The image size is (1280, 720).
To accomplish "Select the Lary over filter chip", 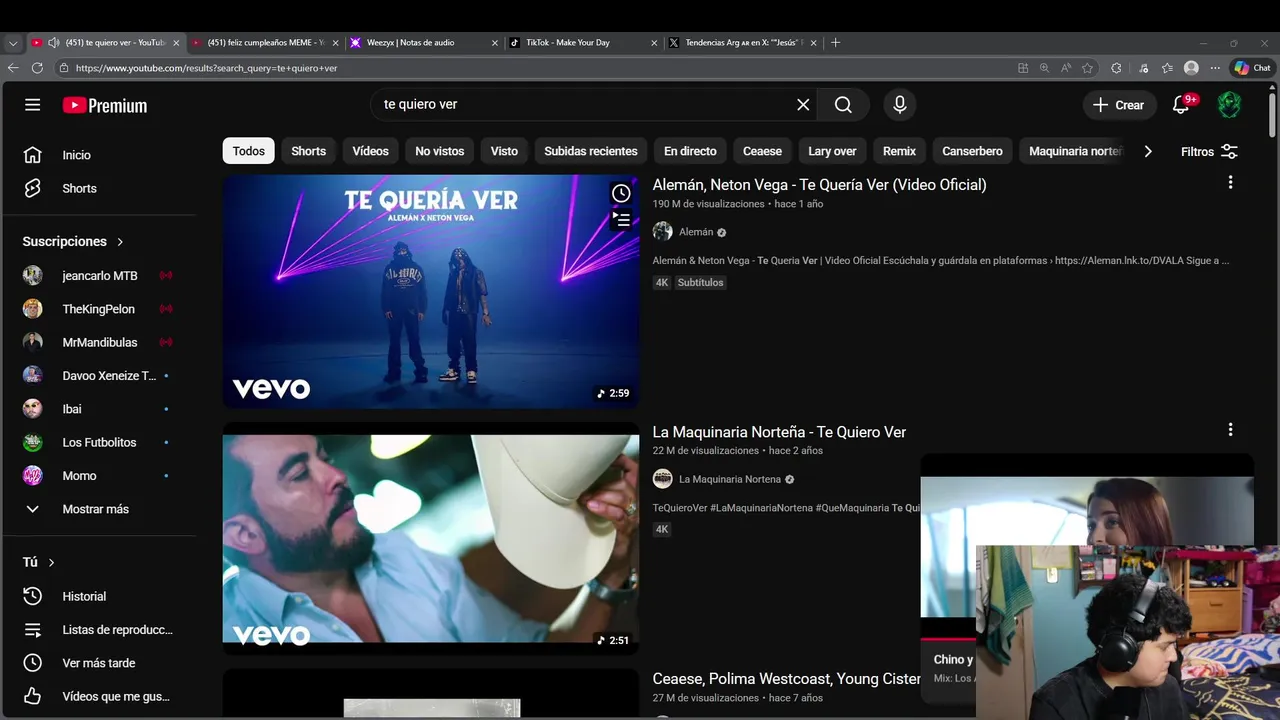I will [832, 151].
